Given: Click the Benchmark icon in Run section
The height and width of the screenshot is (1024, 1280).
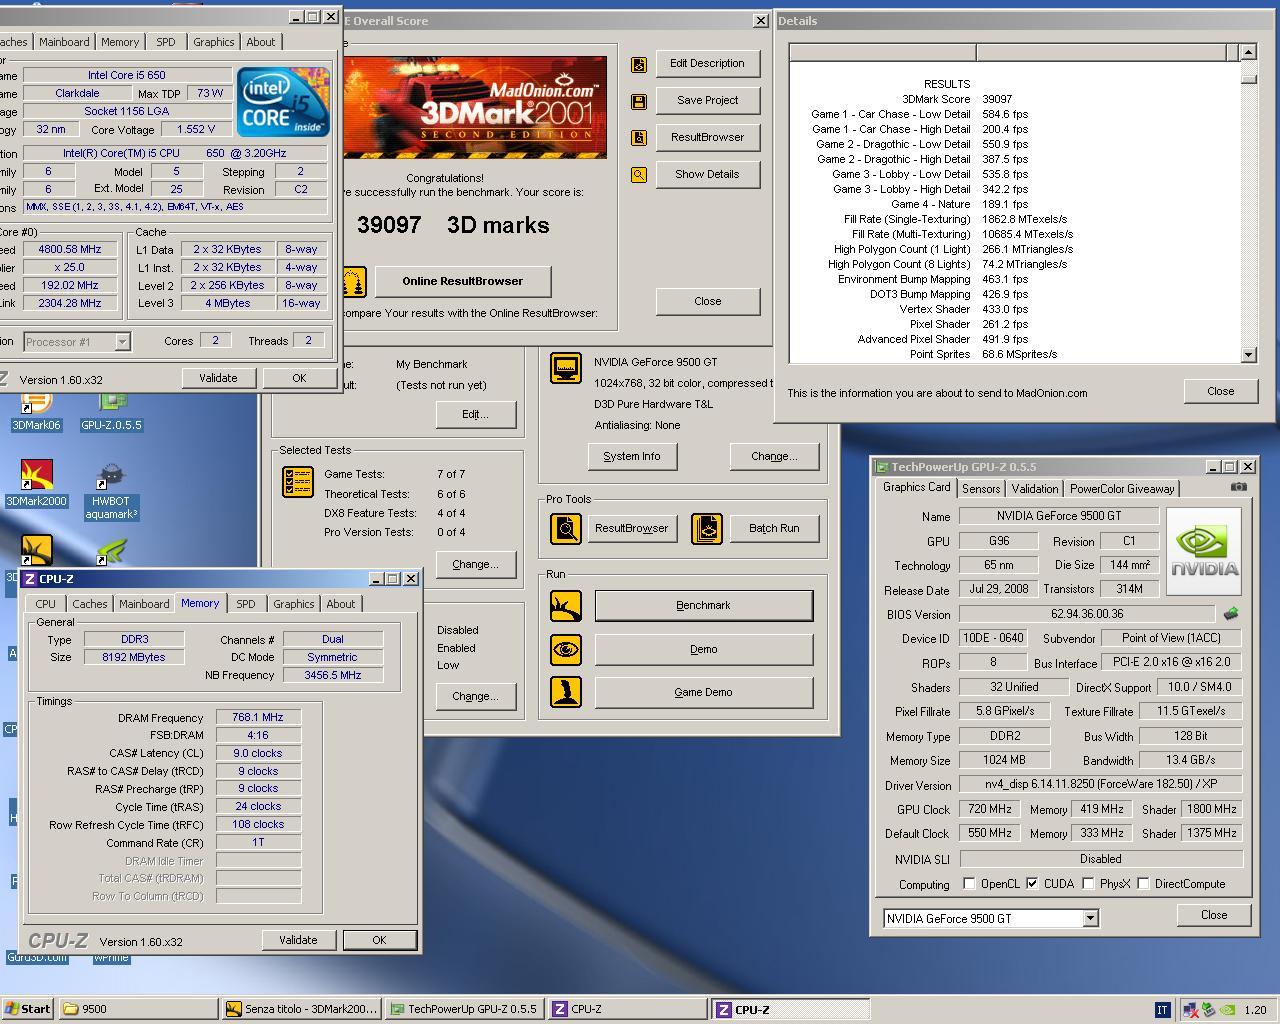Looking at the screenshot, I should point(566,605).
